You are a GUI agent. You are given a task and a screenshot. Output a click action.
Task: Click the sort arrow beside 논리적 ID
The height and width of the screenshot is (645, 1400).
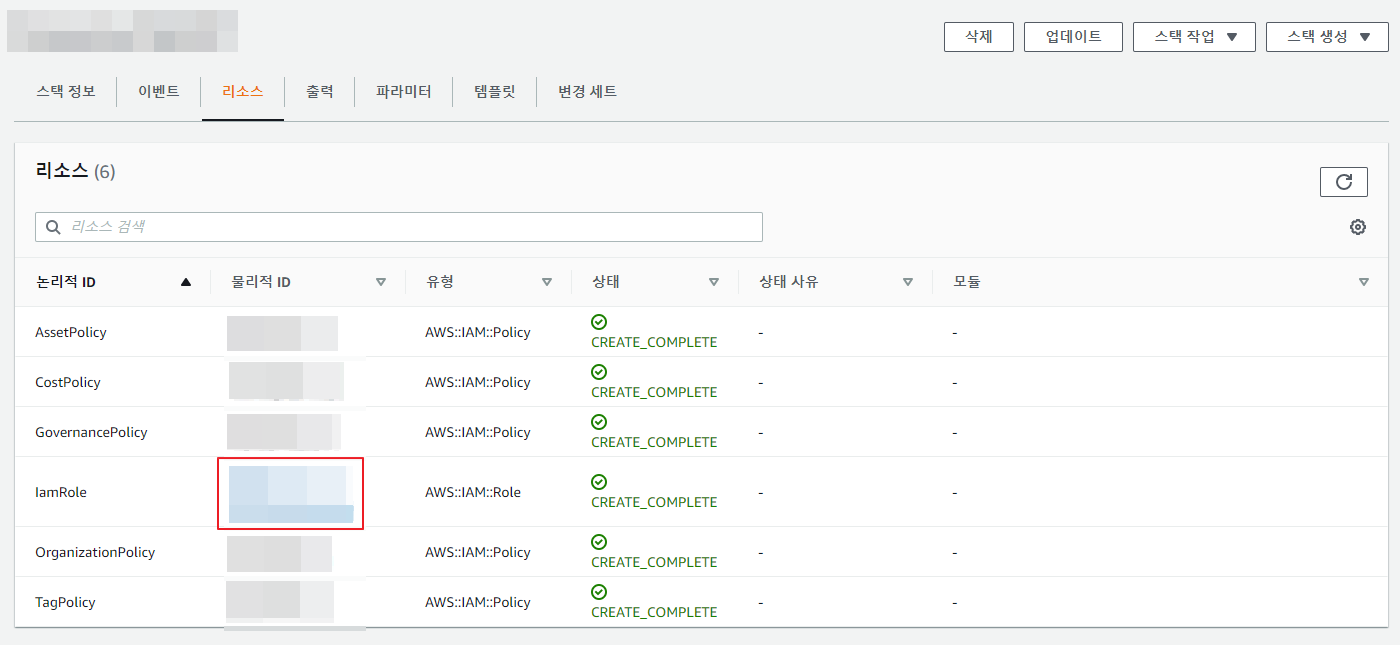(x=185, y=282)
